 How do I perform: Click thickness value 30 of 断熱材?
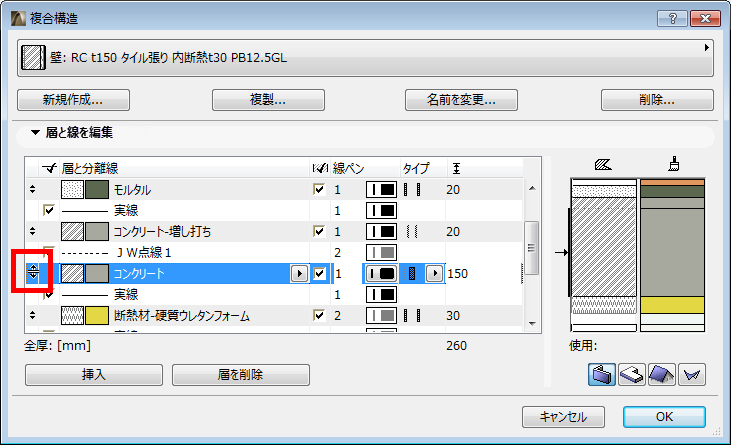(x=453, y=315)
